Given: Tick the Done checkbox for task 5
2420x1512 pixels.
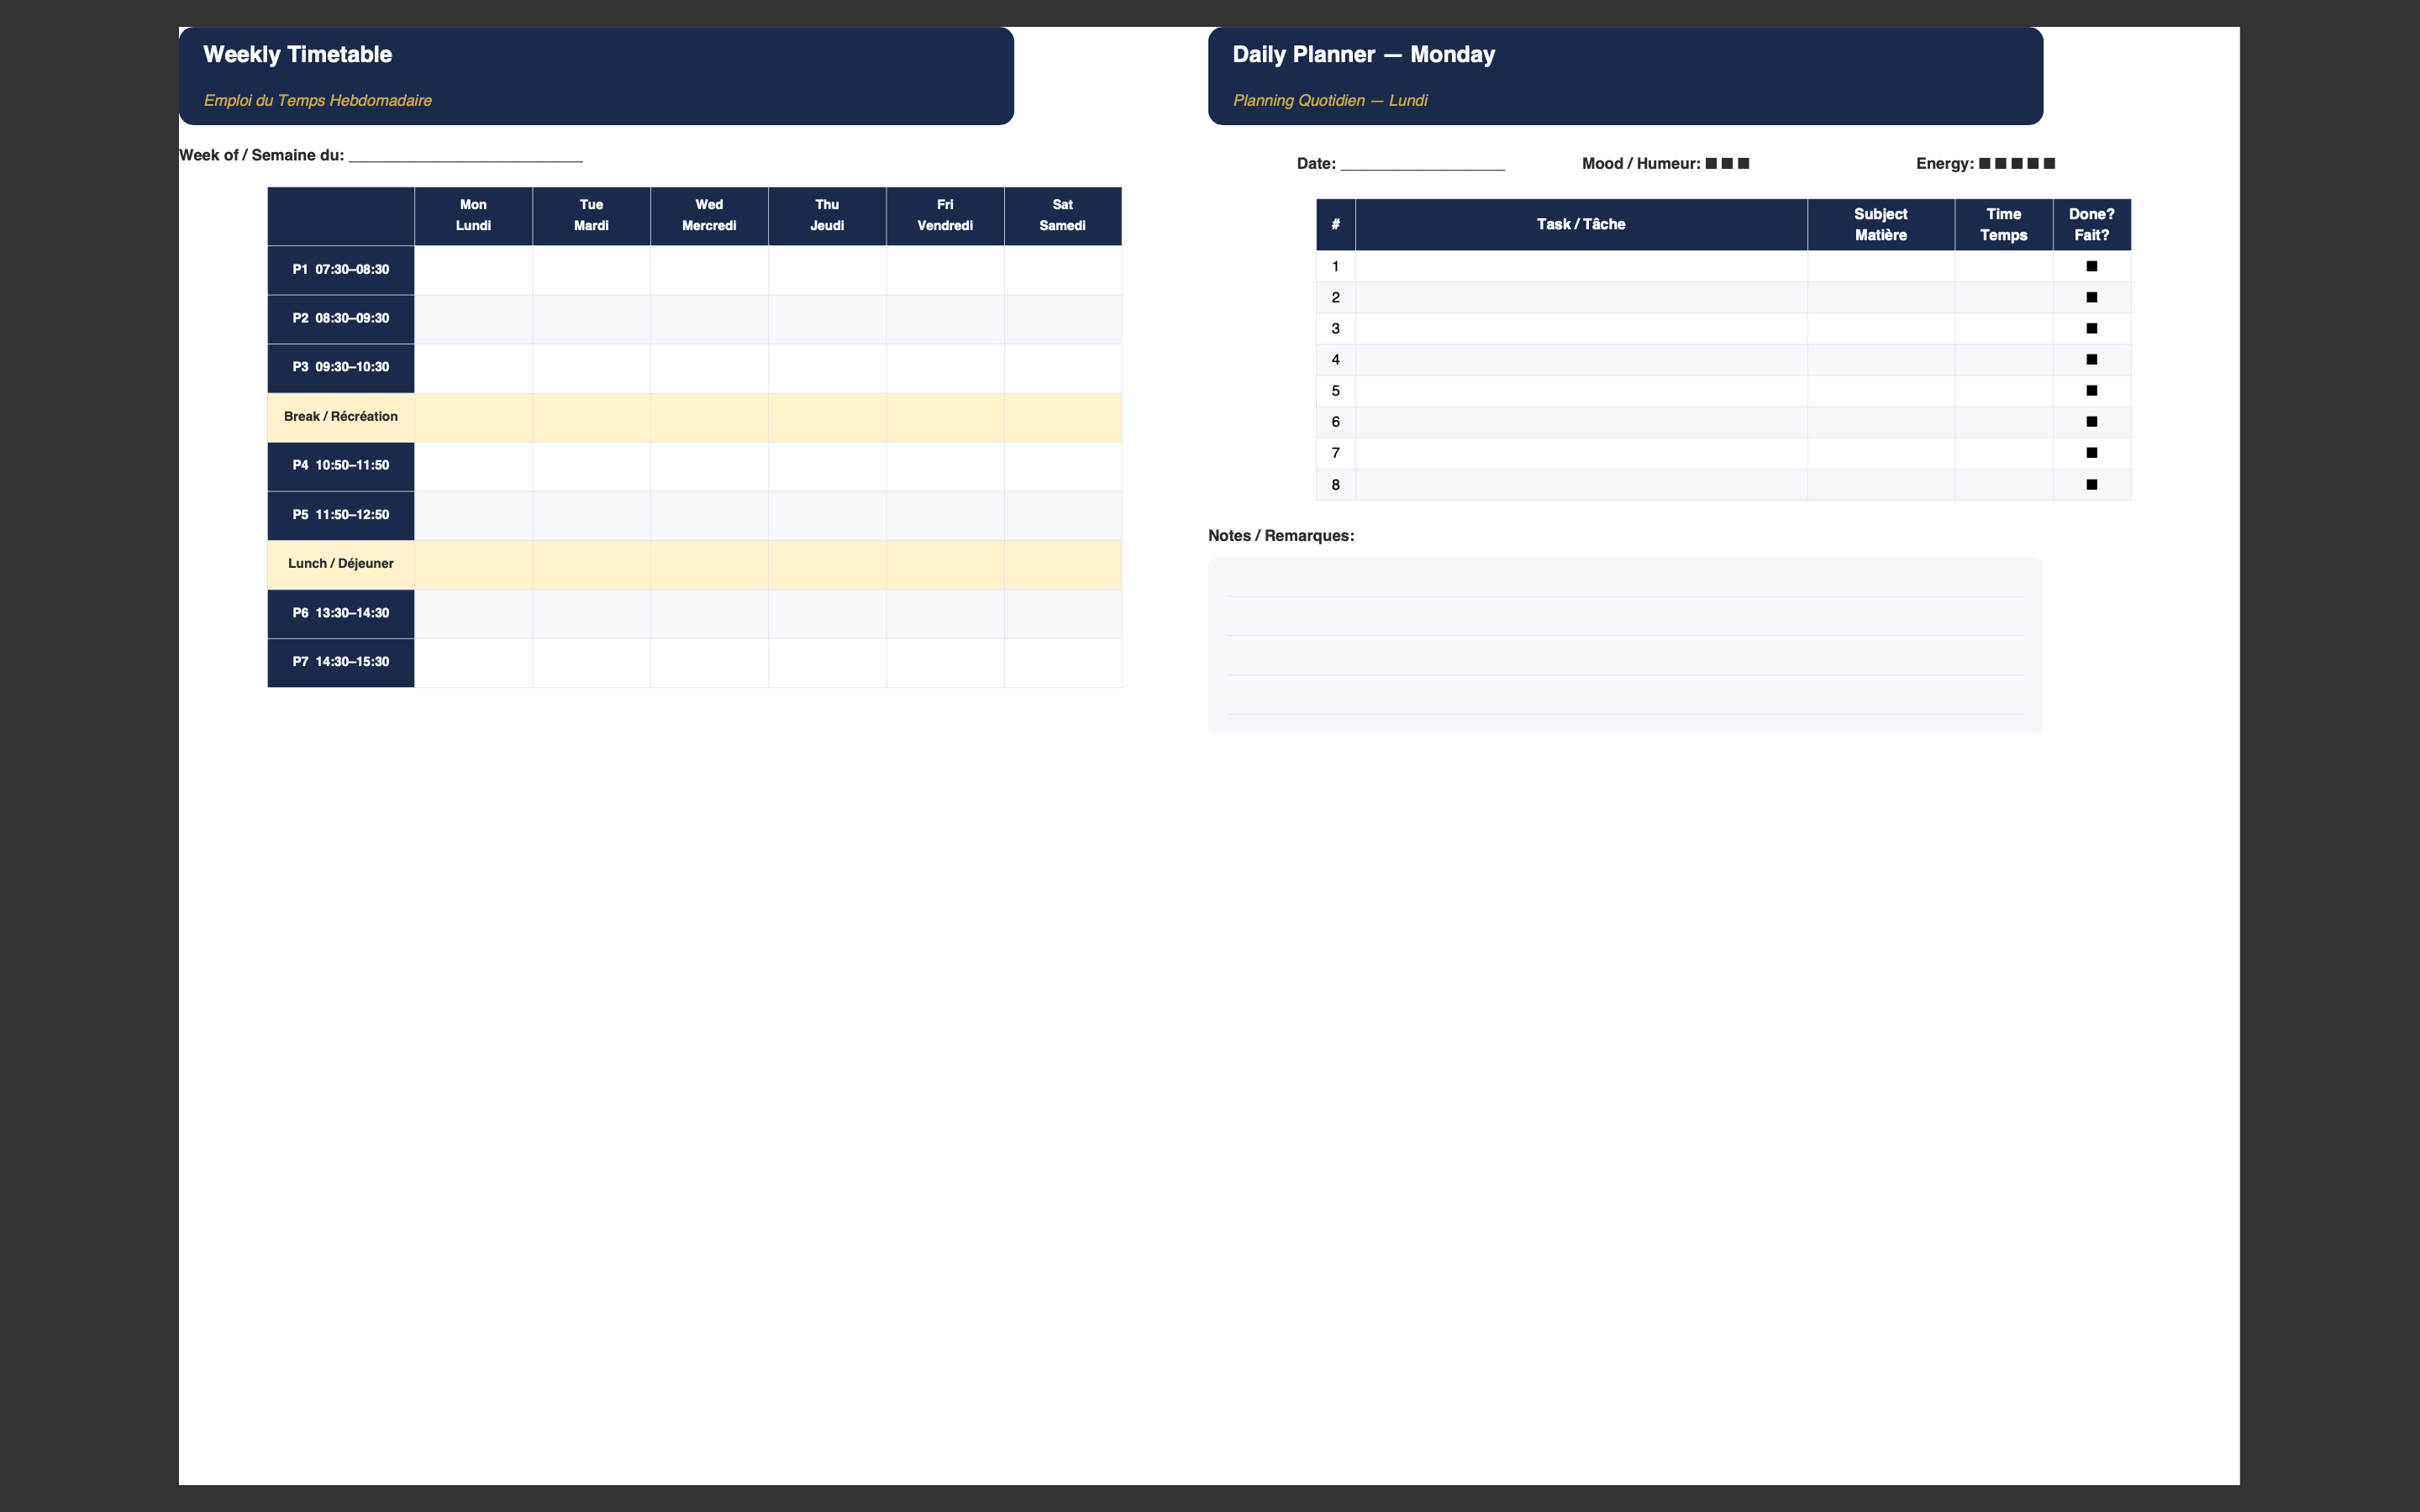Looking at the screenshot, I should tap(2091, 391).
